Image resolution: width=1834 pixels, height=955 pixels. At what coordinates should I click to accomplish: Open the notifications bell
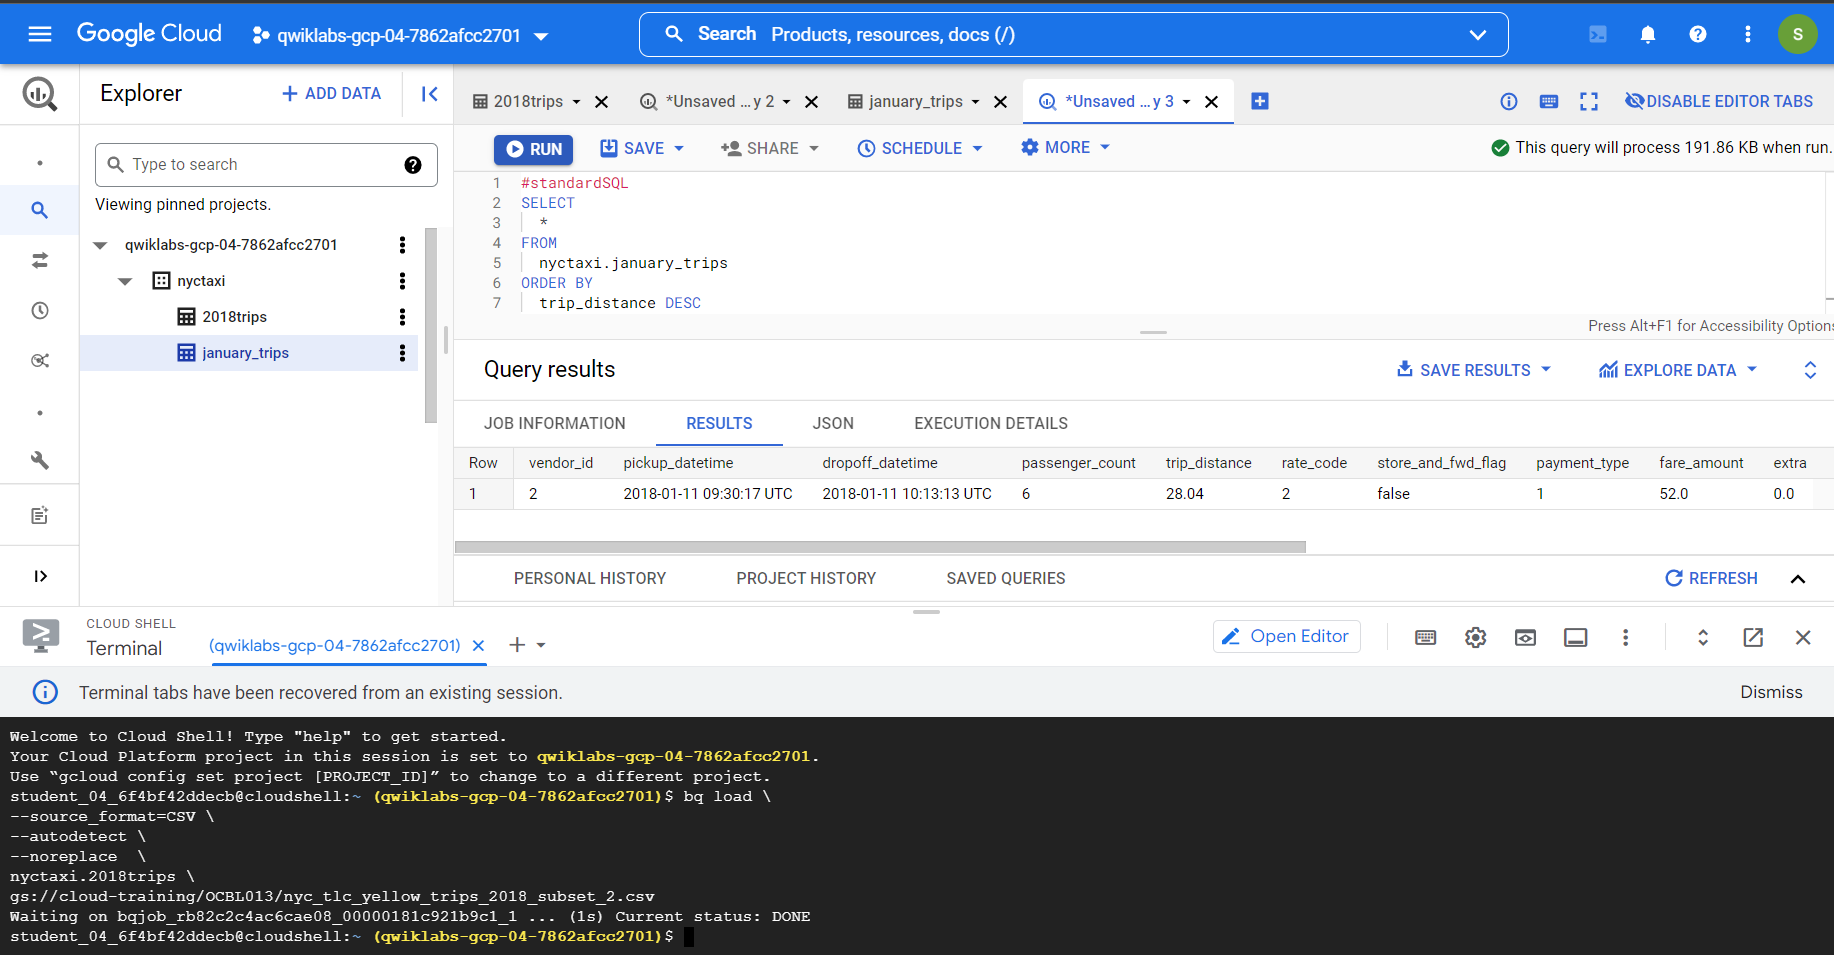click(1648, 35)
